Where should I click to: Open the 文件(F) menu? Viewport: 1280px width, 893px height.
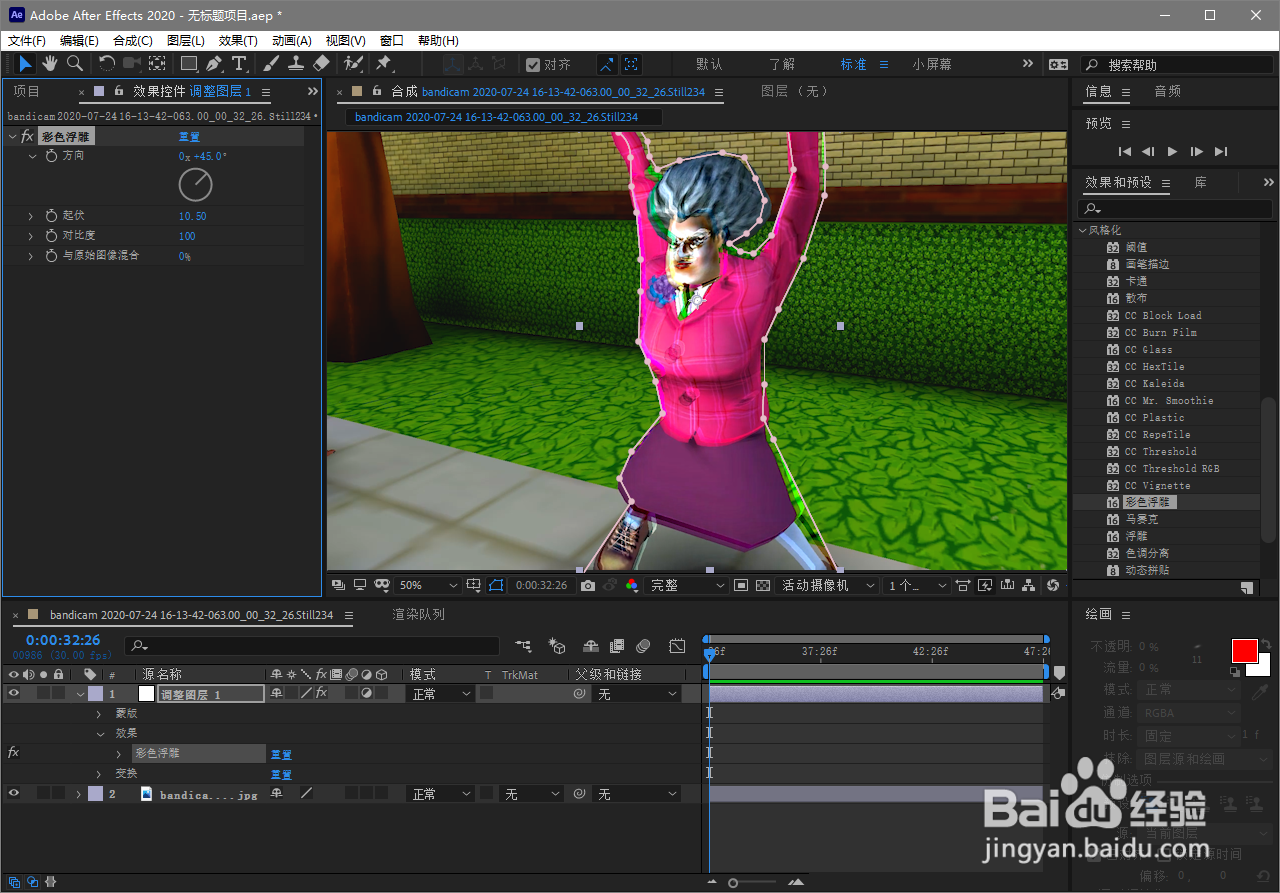pyautogui.click(x=27, y=41)
